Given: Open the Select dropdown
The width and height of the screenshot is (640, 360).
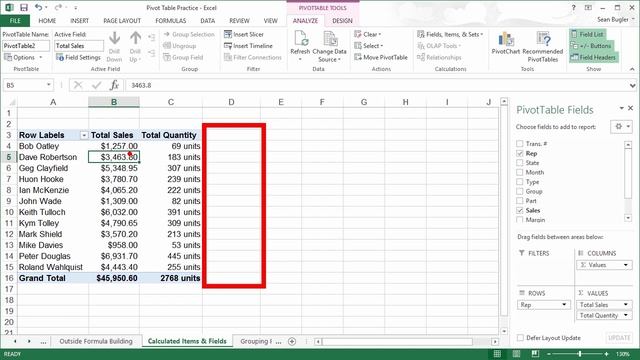Looking at the screenshot, I should tap(369, 46).
